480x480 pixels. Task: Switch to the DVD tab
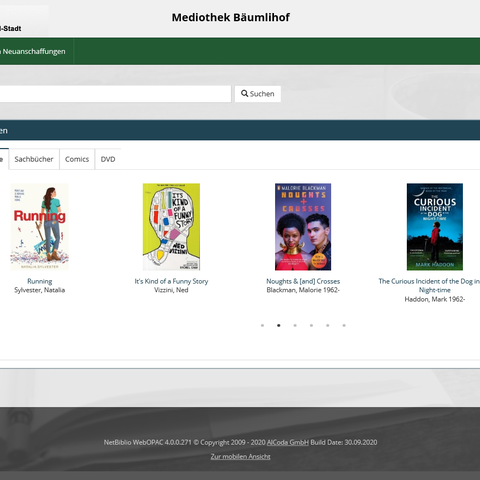coord(108,159)
